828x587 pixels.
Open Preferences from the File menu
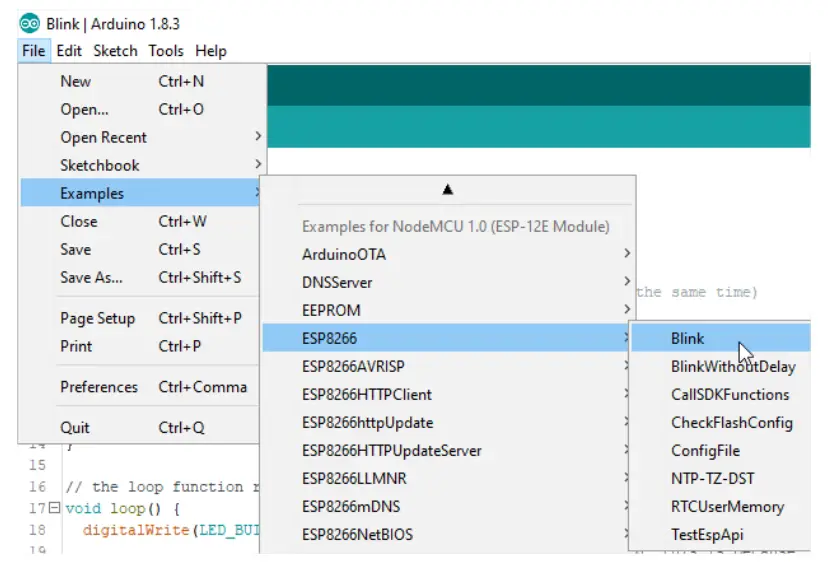pos(140,387)
